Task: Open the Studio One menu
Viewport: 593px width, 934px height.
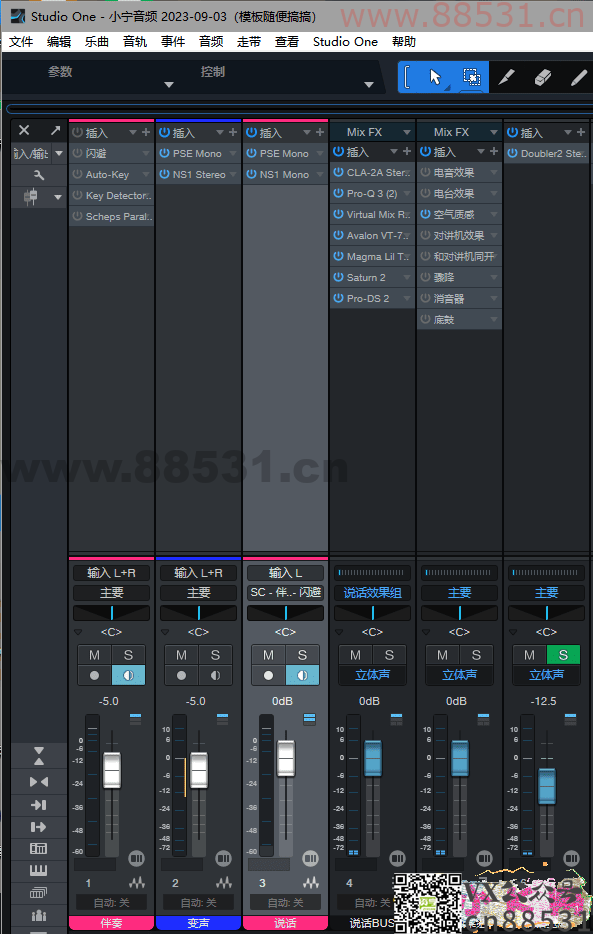Action: point(345,42)
